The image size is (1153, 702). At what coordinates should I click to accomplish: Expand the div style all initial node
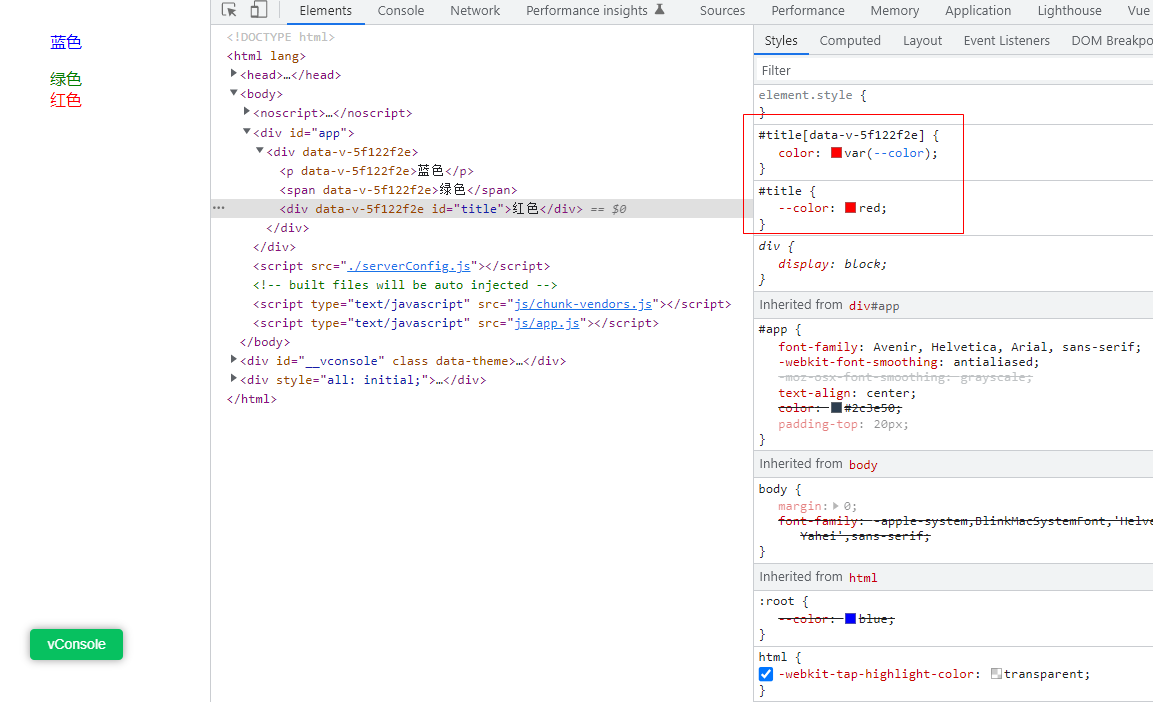pyautogui.click(x=233, y=379)
